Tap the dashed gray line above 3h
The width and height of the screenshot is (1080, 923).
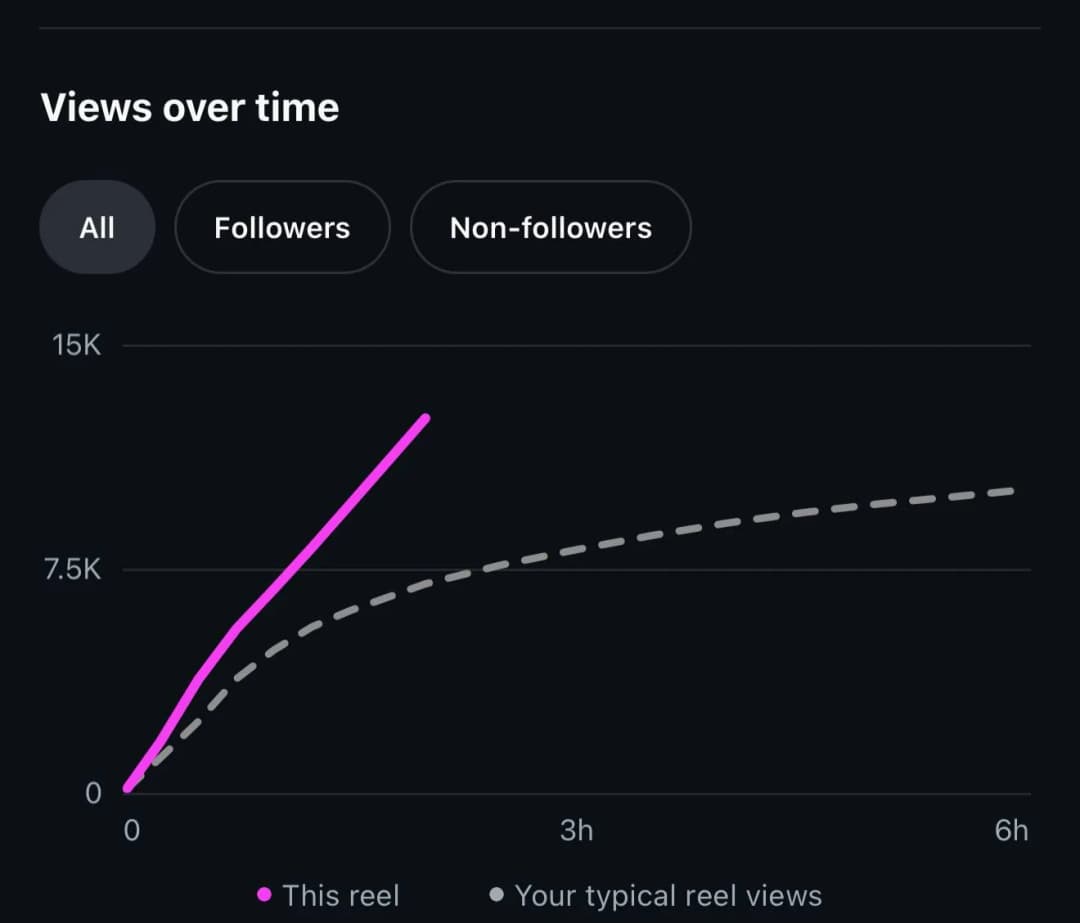coord(577,548)
